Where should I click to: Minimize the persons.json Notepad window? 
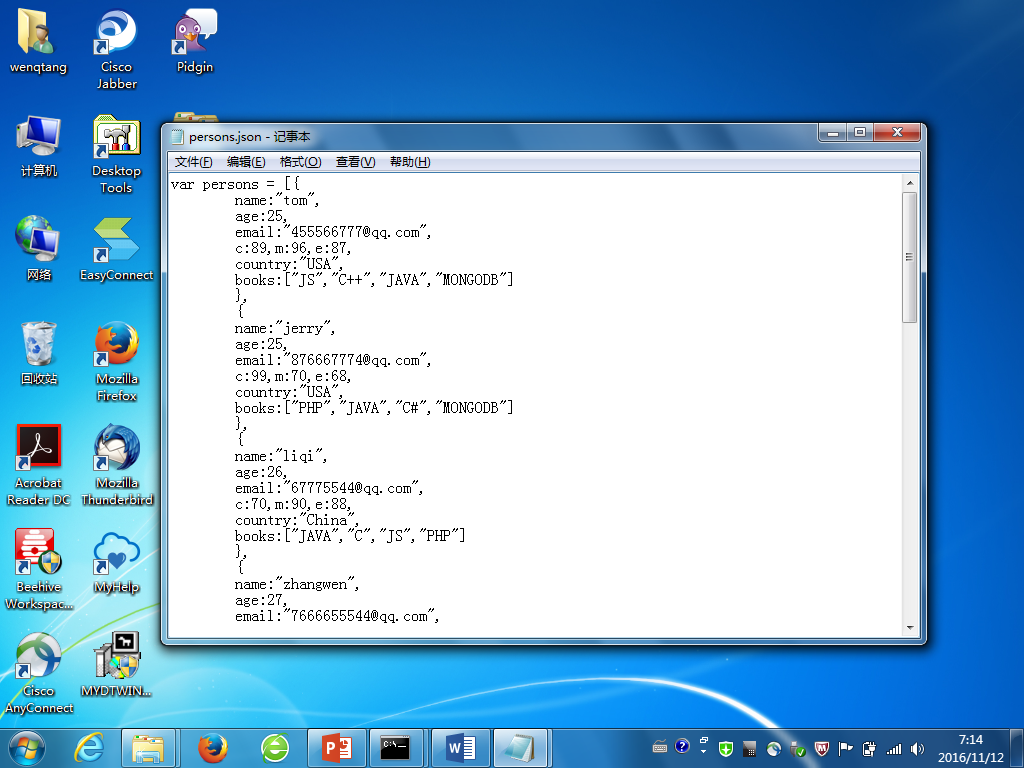[x=833, y=133]
